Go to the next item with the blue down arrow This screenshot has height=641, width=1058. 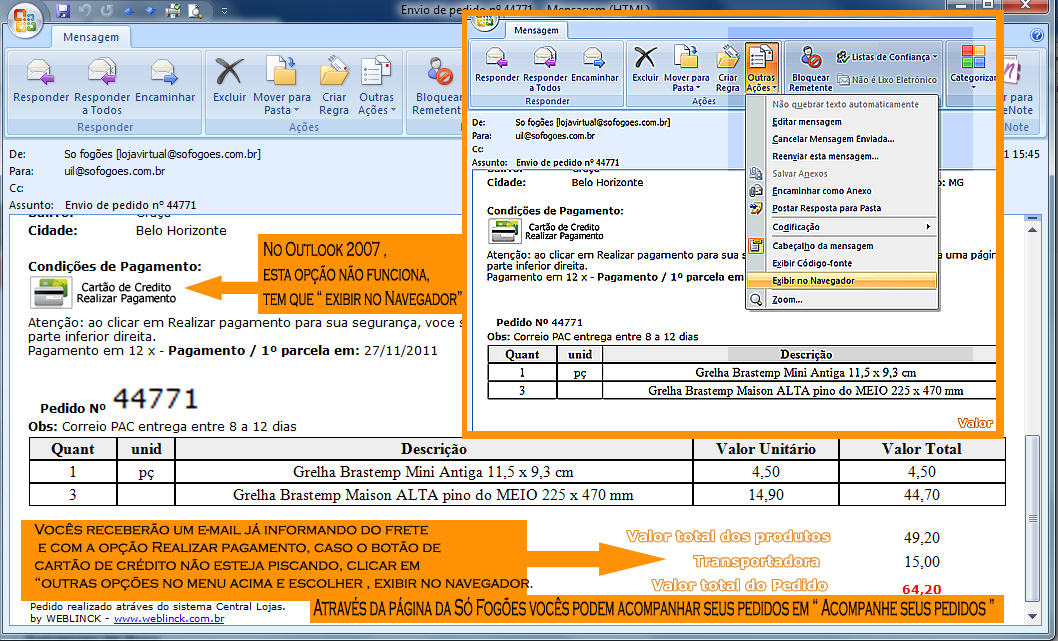pyautogui.click(x=150, y=11)
